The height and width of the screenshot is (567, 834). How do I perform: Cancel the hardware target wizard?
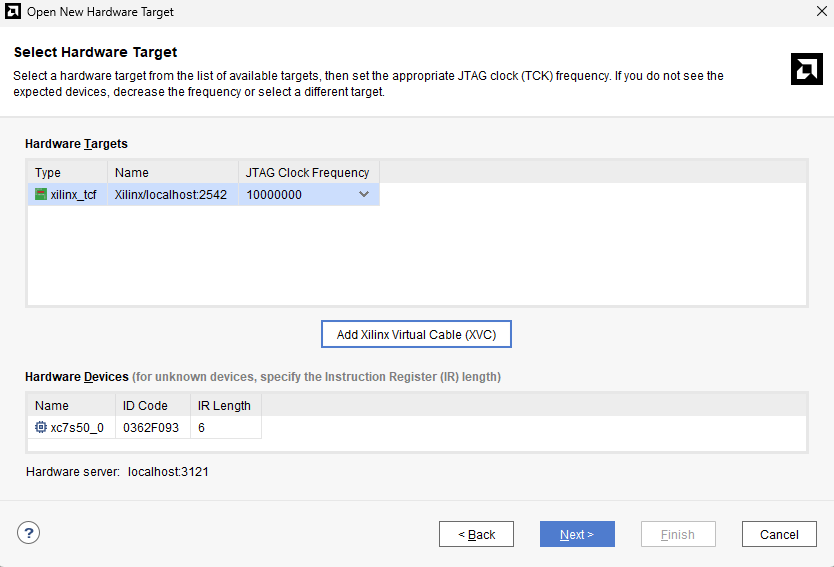(779, 534)
